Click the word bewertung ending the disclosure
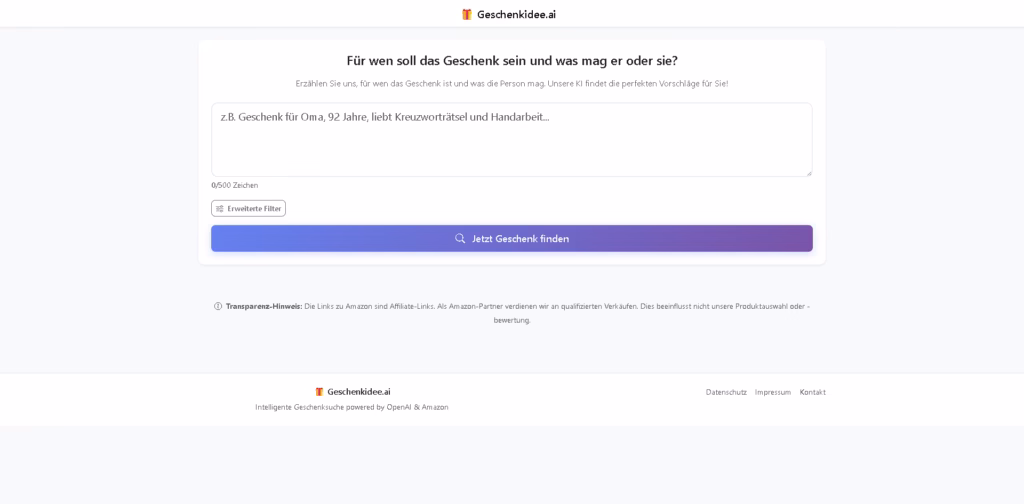Screen dimensions: 1024x504 512,321
